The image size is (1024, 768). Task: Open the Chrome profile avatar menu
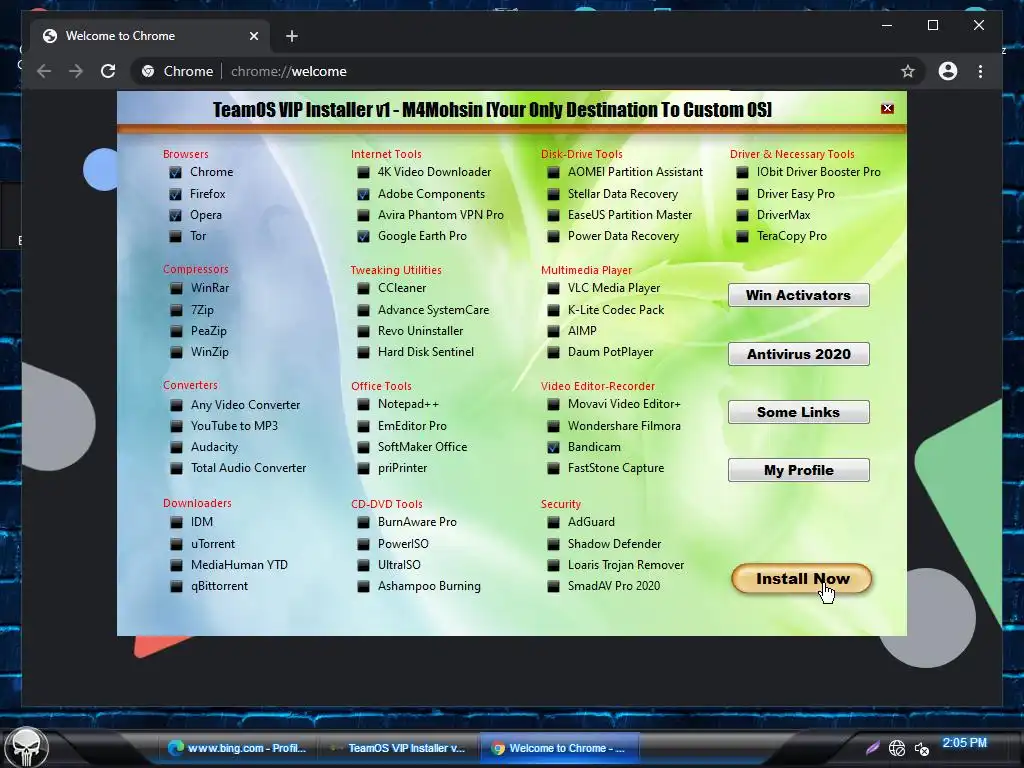[948, 71]
